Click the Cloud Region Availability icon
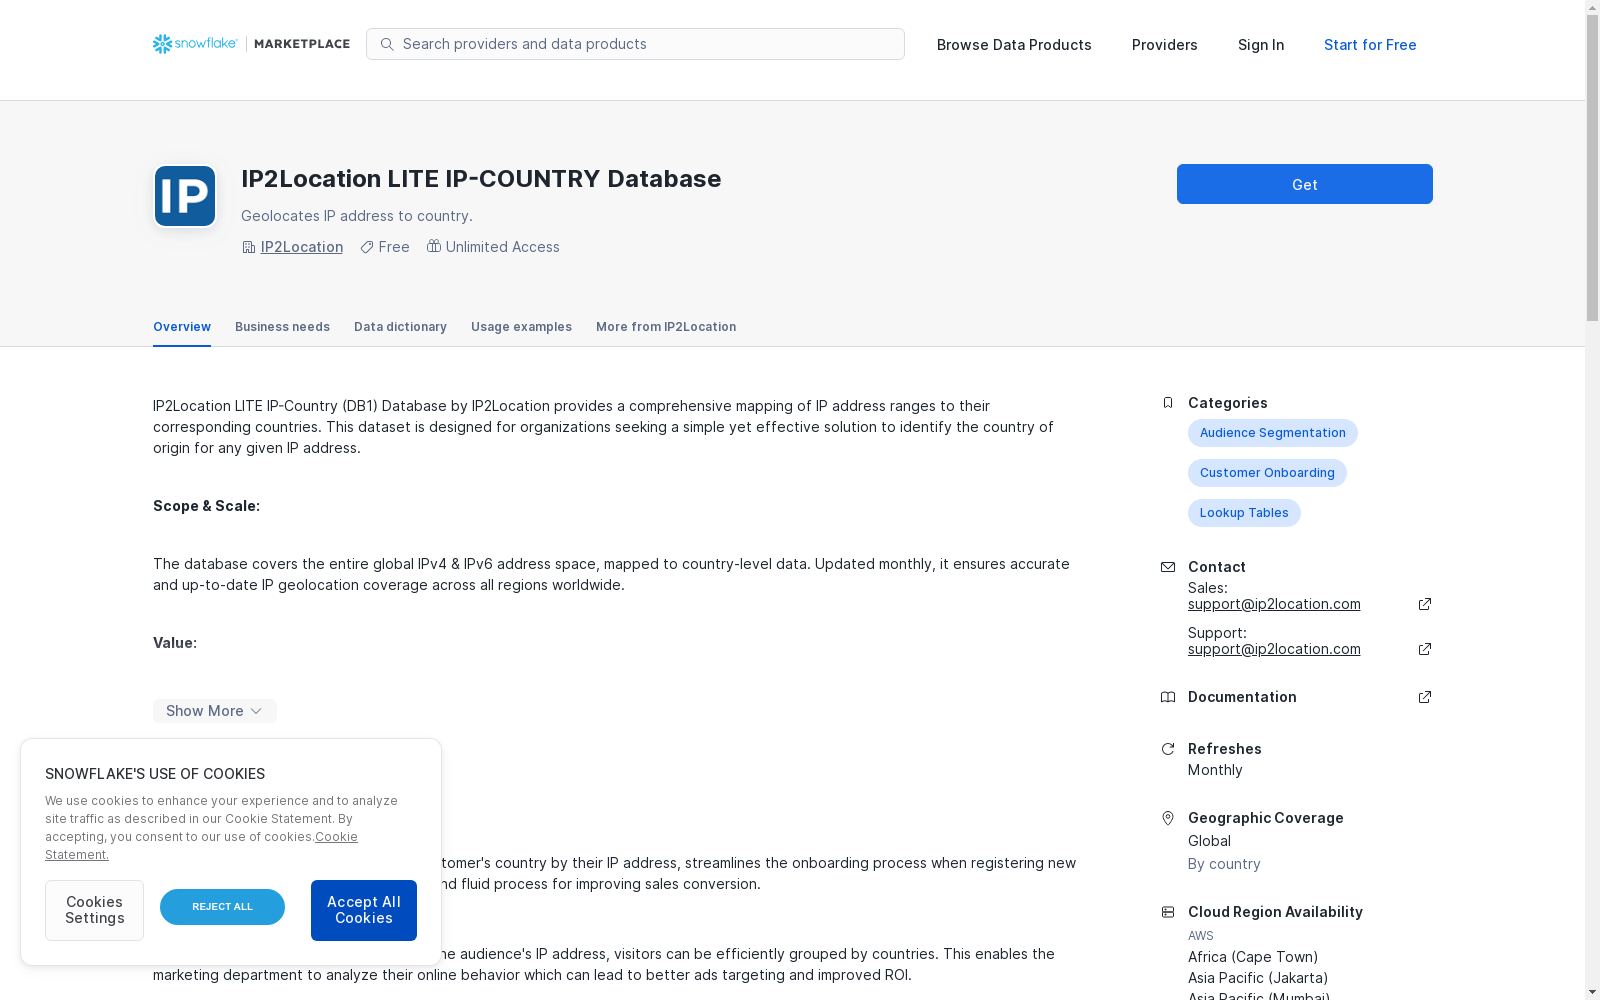The width and height of the screenshot is (1600, 1000). [1167, 912]
